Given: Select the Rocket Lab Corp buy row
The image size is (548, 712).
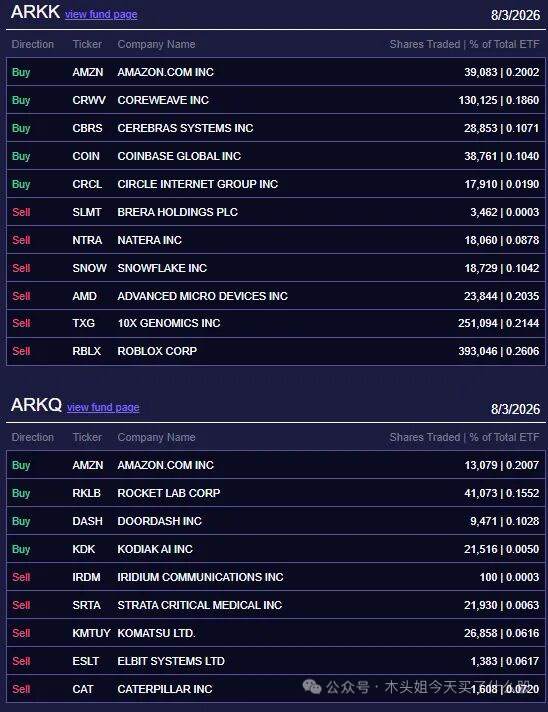Looking at the screenshot, I should pos(276,493).
